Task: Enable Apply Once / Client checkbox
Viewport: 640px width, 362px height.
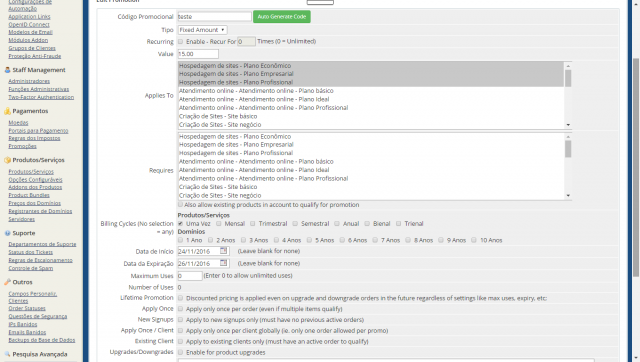Action: point(180,330)
